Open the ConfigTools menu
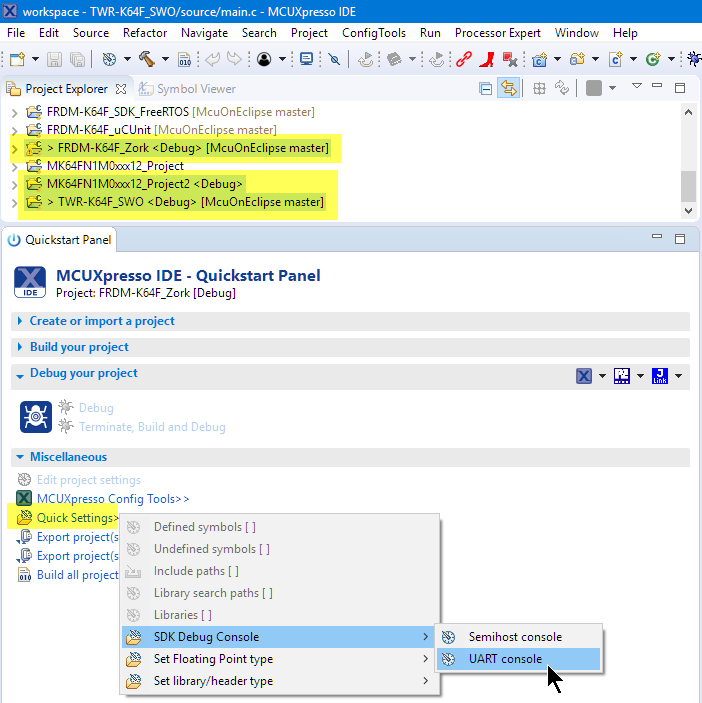702x703 pixels. click(375, 33)
